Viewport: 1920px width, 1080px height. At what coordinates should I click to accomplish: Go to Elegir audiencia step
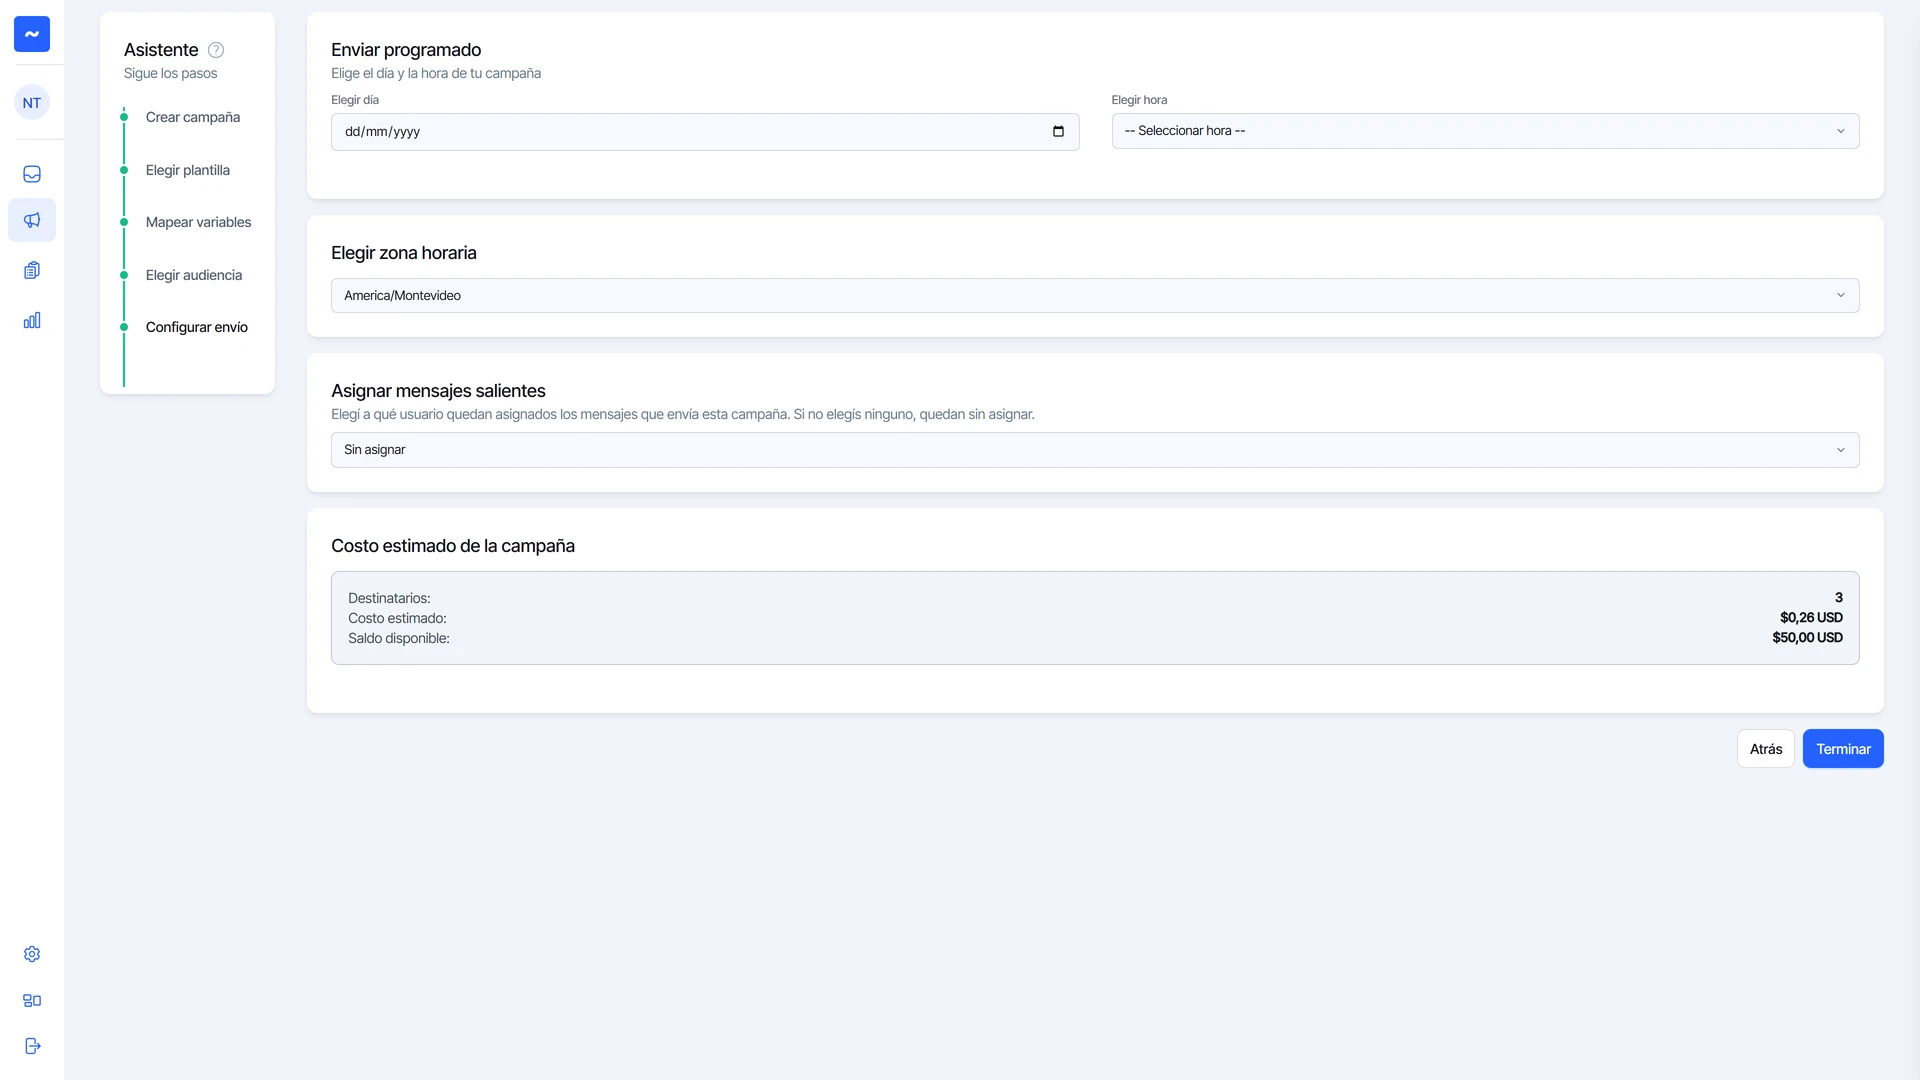click(x=194, y=275)
